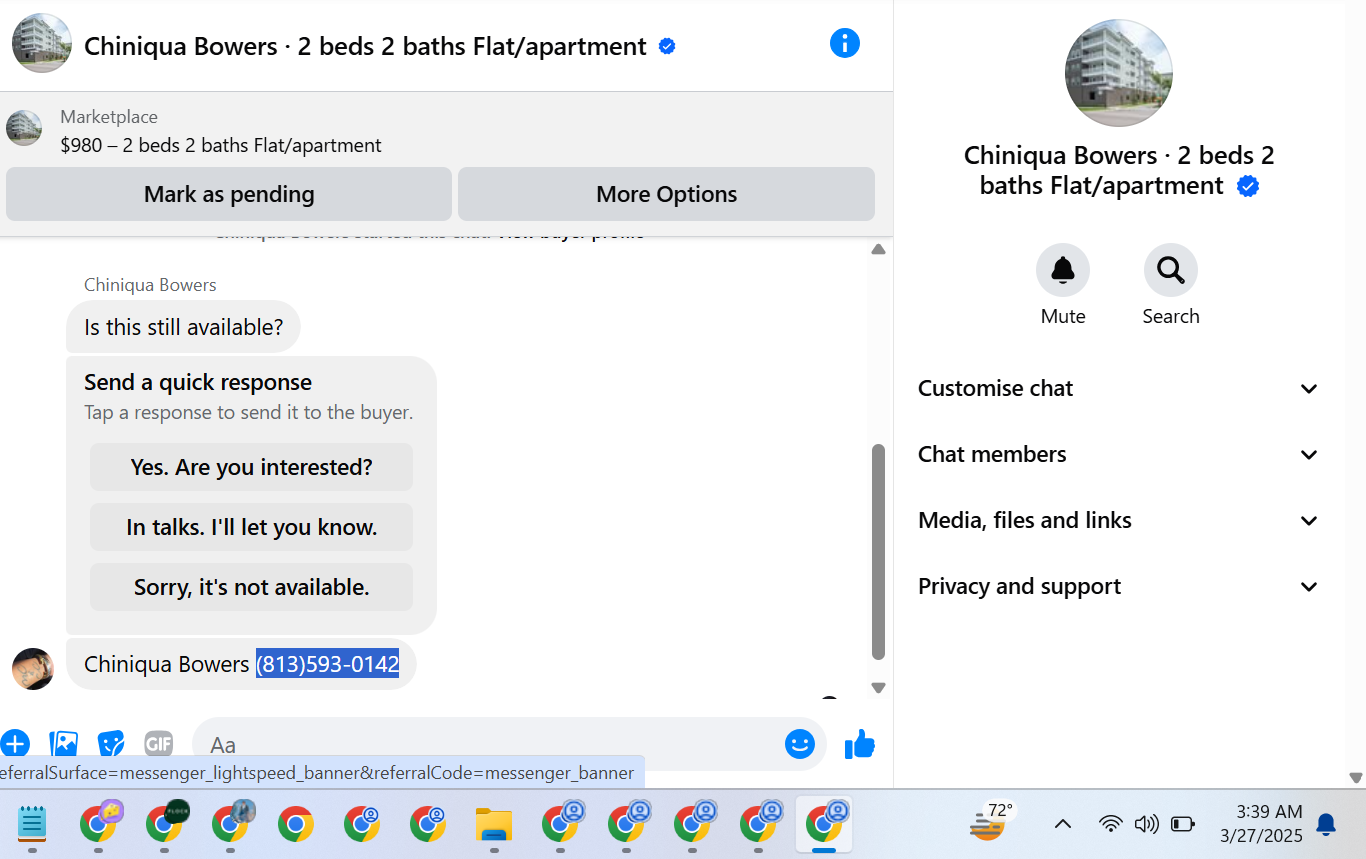Mark the listing as pending
Image resolution: width=1366 pixels, height=859 pixels.
pos(229,194)
